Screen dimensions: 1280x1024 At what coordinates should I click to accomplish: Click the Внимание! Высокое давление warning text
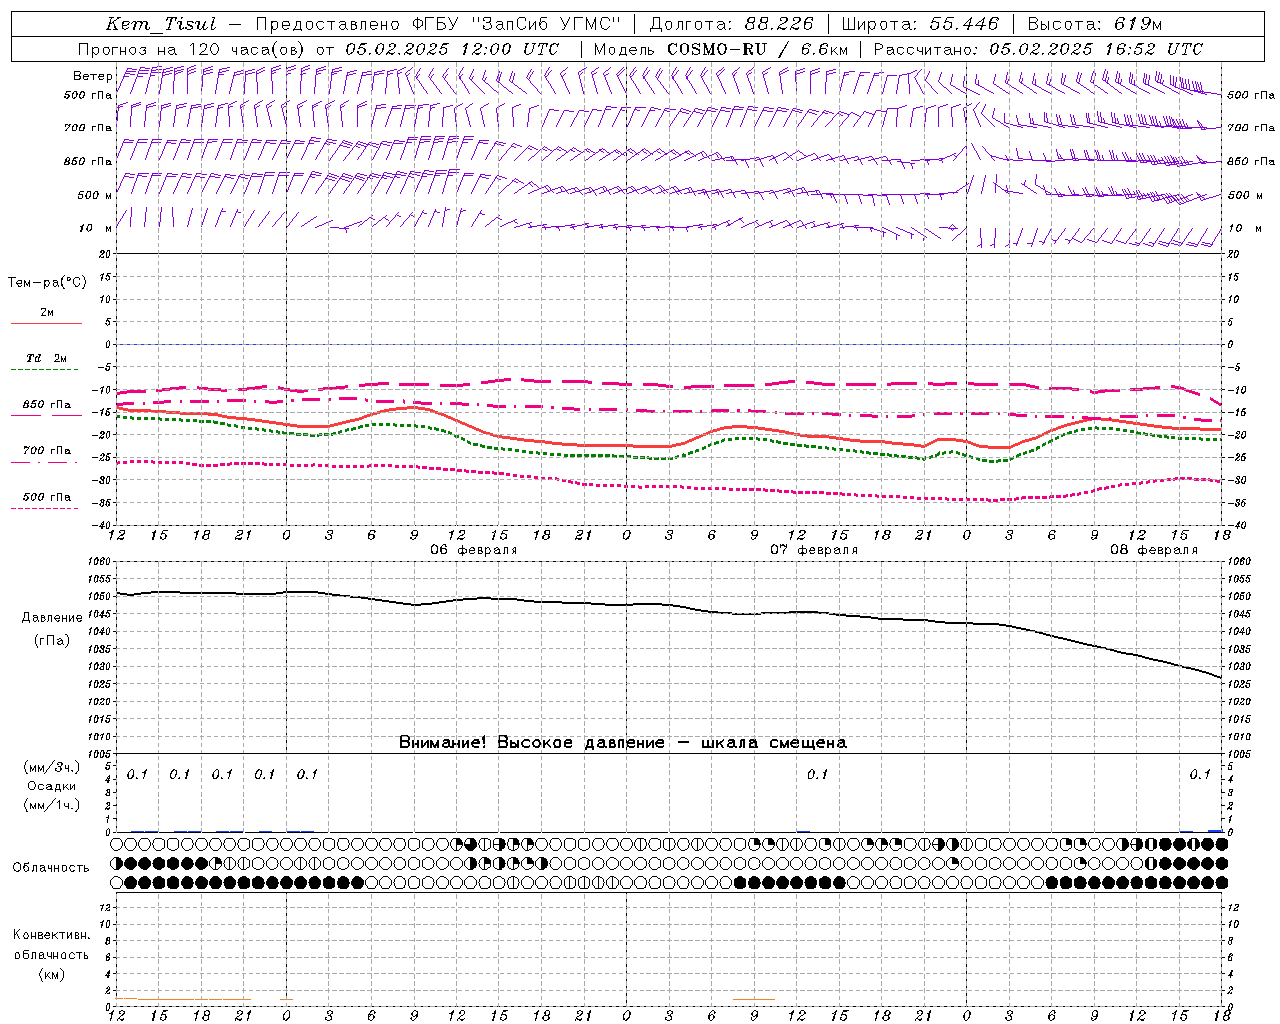pos(622,742)
